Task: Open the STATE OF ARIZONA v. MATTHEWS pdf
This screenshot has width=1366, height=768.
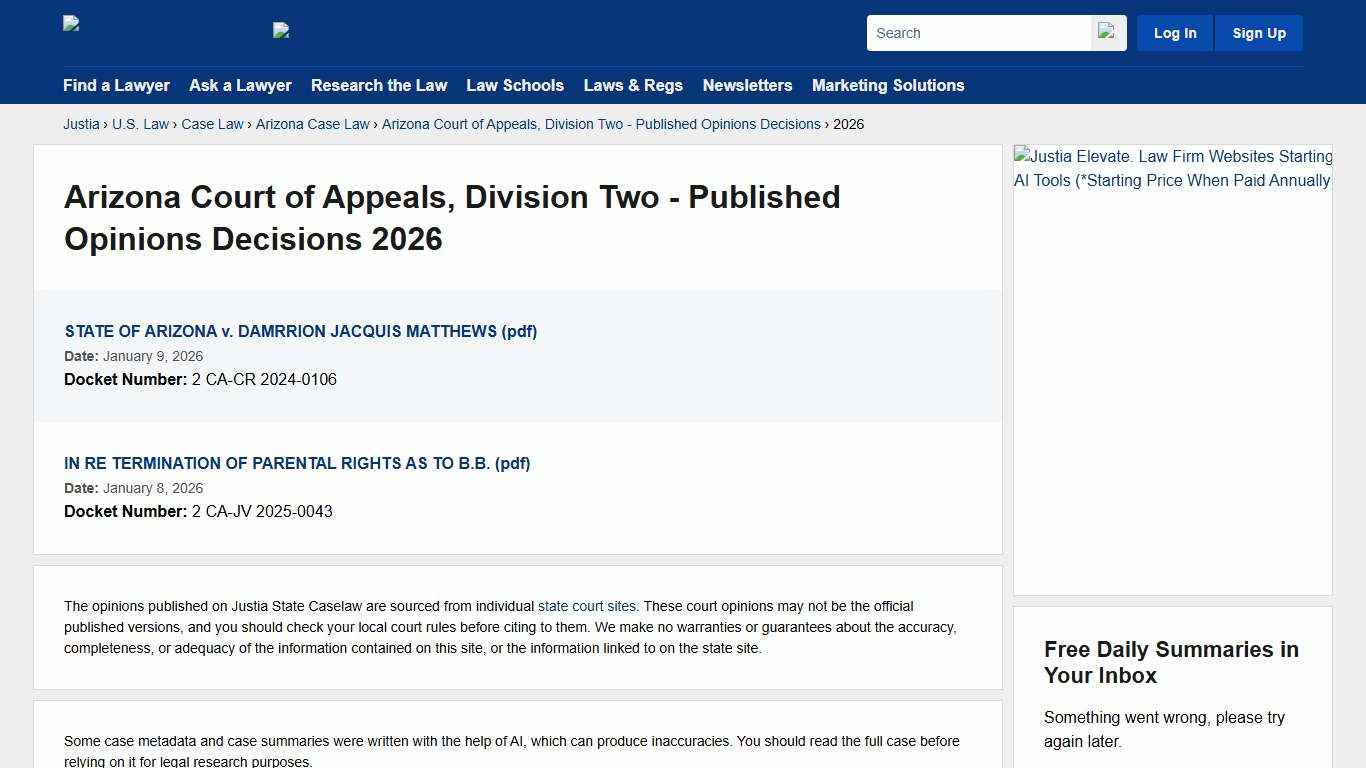Action: (x=300, y=331)
